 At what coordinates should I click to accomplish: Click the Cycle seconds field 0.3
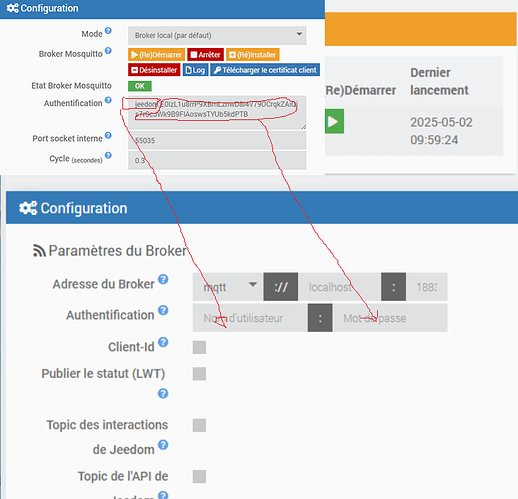(217, 160)
